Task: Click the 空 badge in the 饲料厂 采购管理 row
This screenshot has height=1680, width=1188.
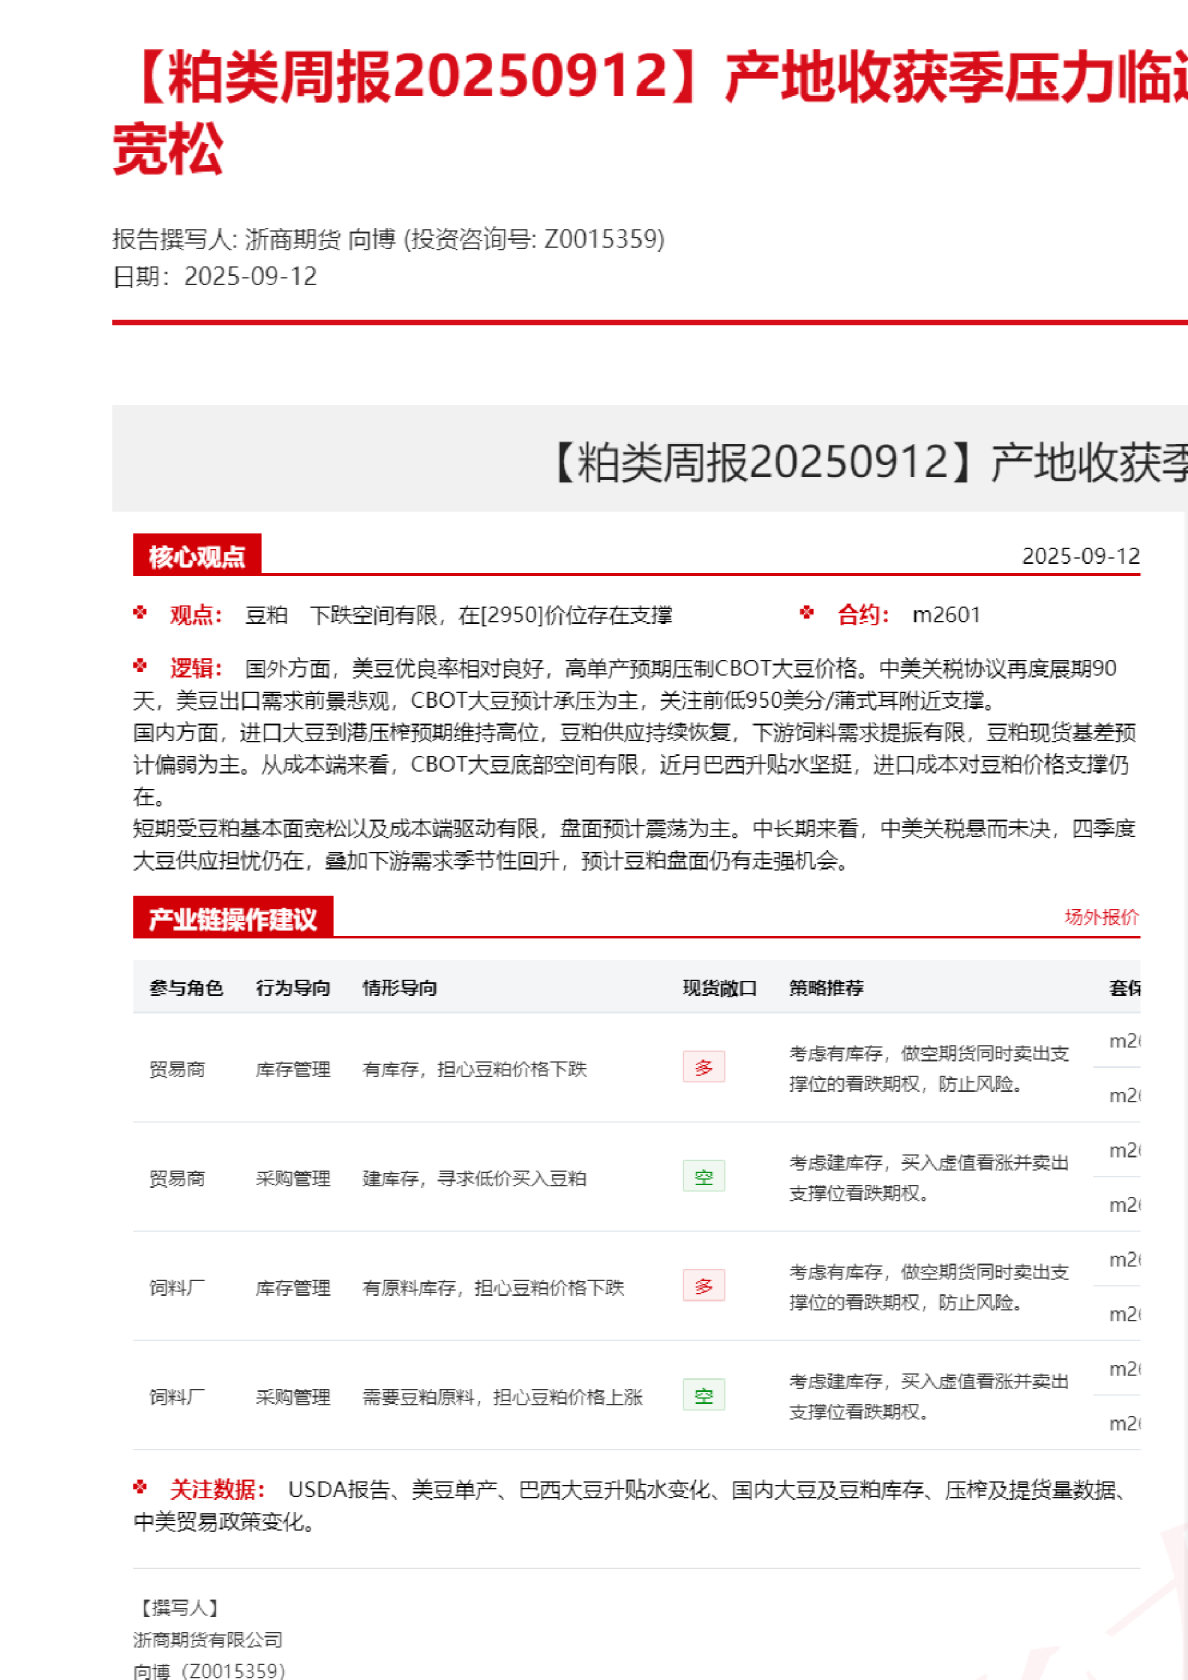Action: [x=703, y=1395]
